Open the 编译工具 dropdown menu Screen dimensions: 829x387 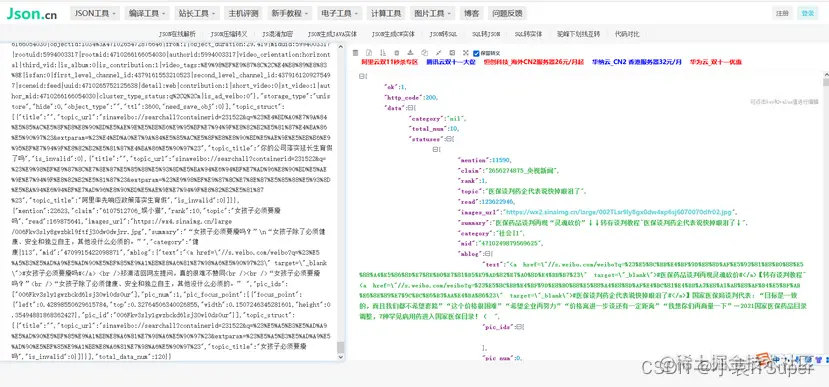tap(148, 13)
